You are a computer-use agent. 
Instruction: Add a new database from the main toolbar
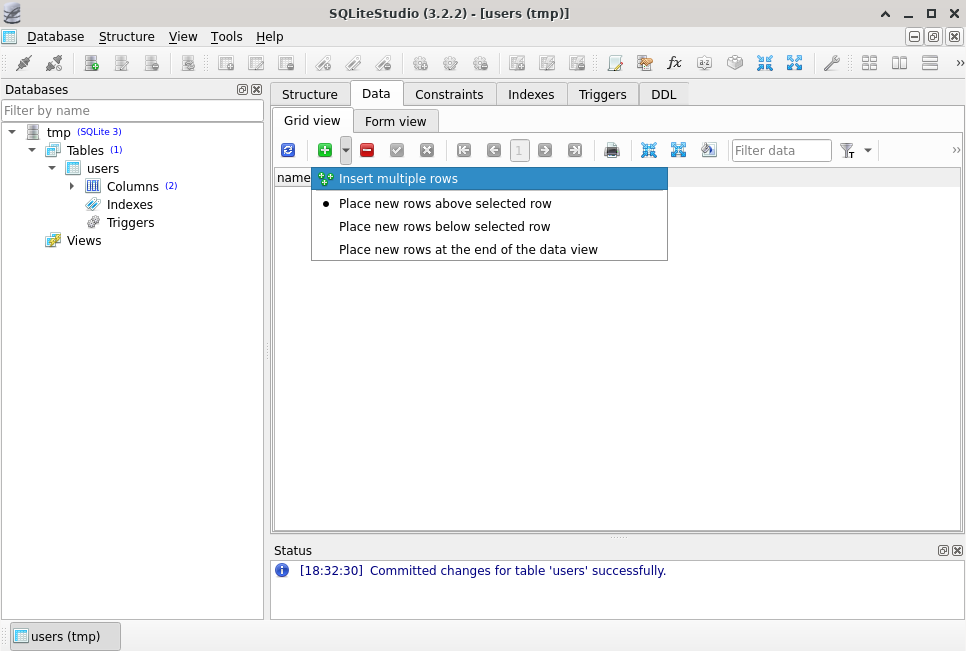[x=91, y=63]
